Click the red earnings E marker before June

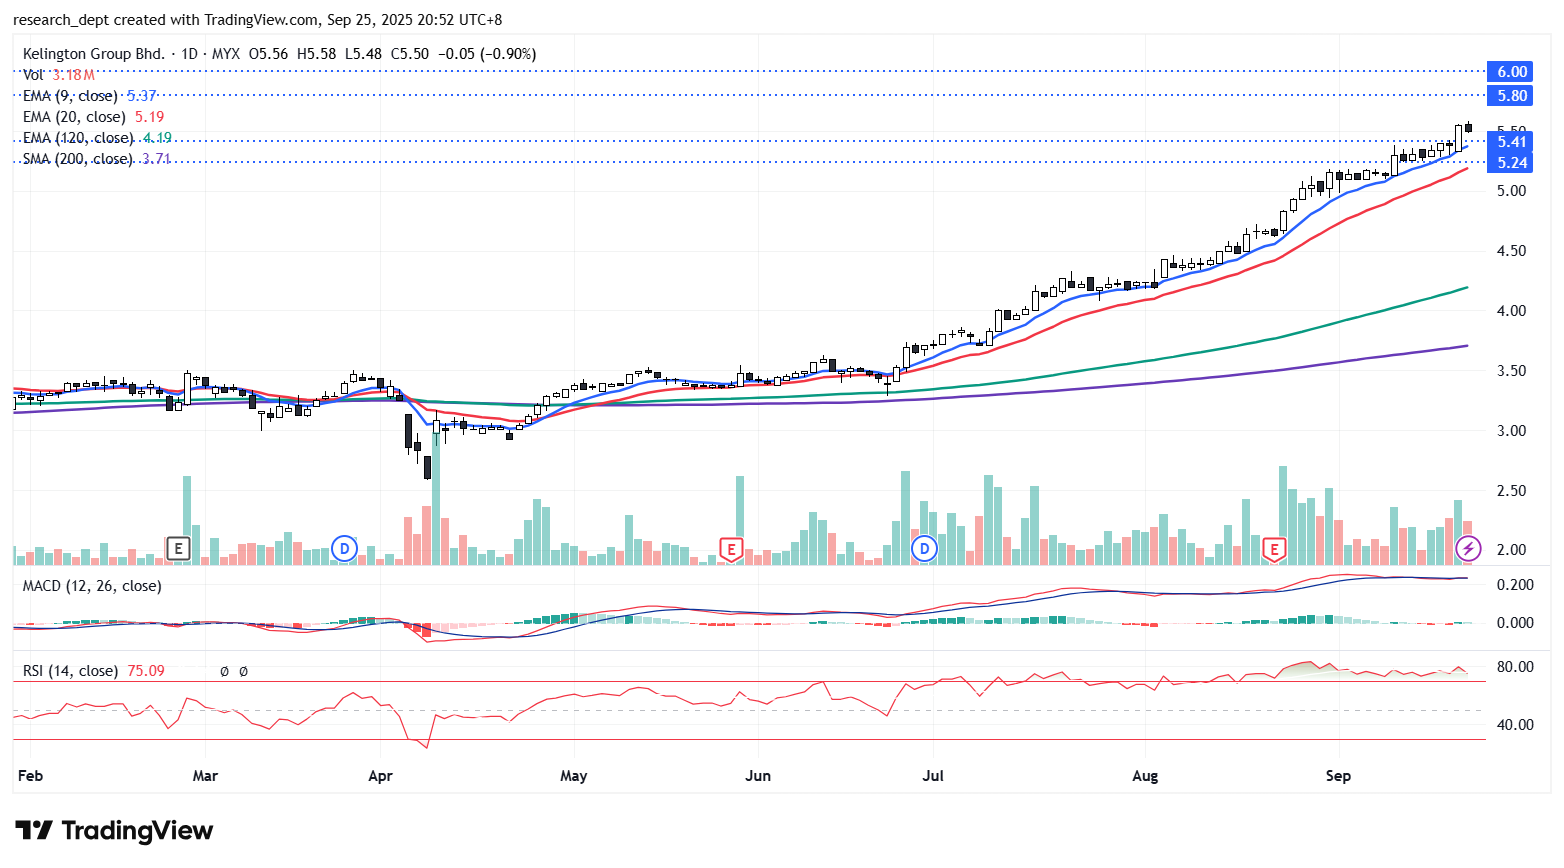[x=731, y=549]
